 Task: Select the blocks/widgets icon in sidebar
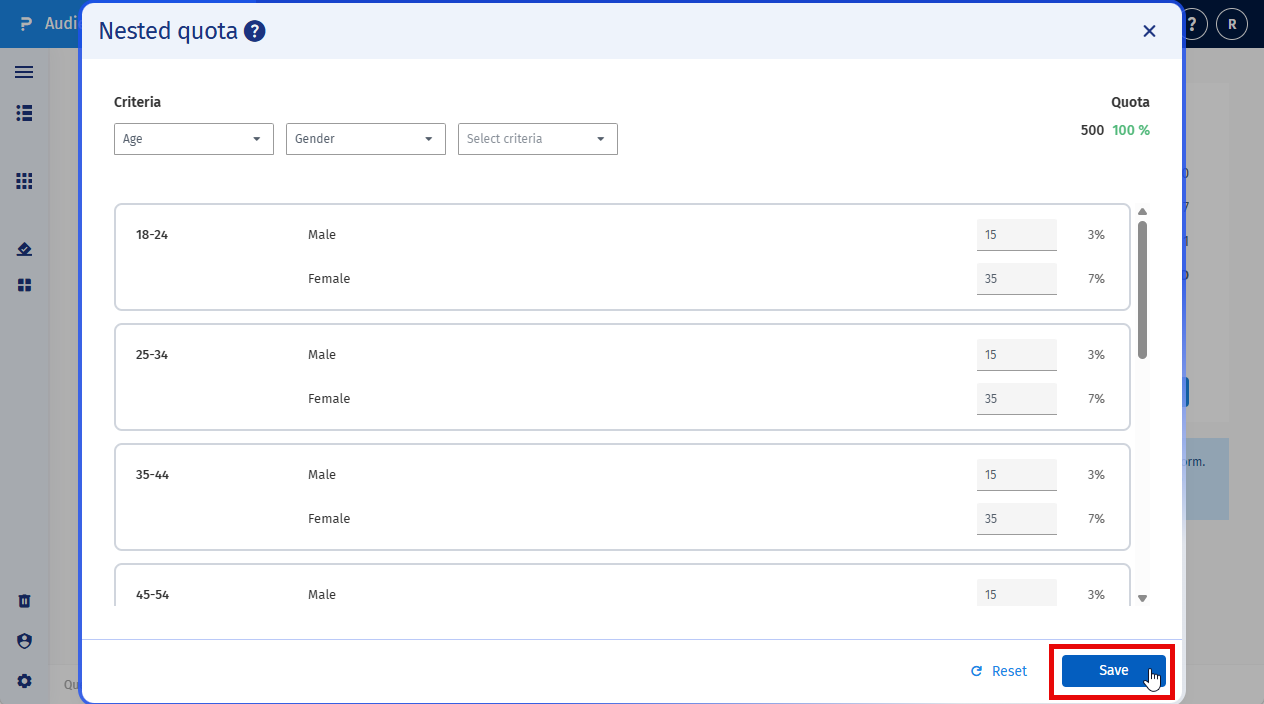click(24, 285)
